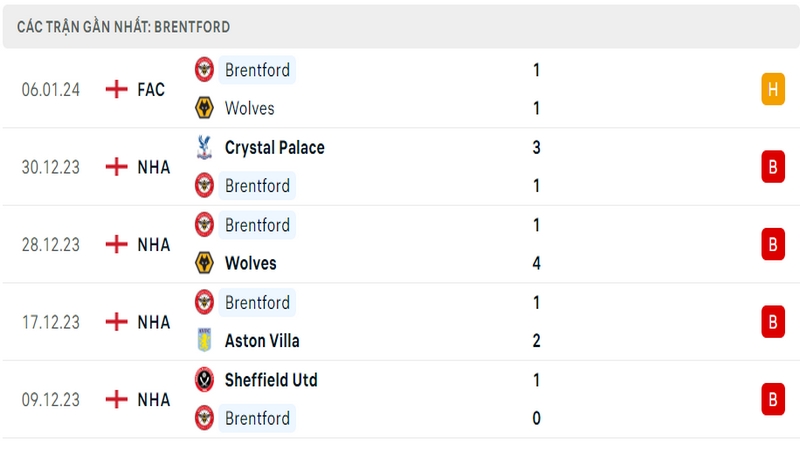Open the Crystal Palace team link

[x=274, y=147]
